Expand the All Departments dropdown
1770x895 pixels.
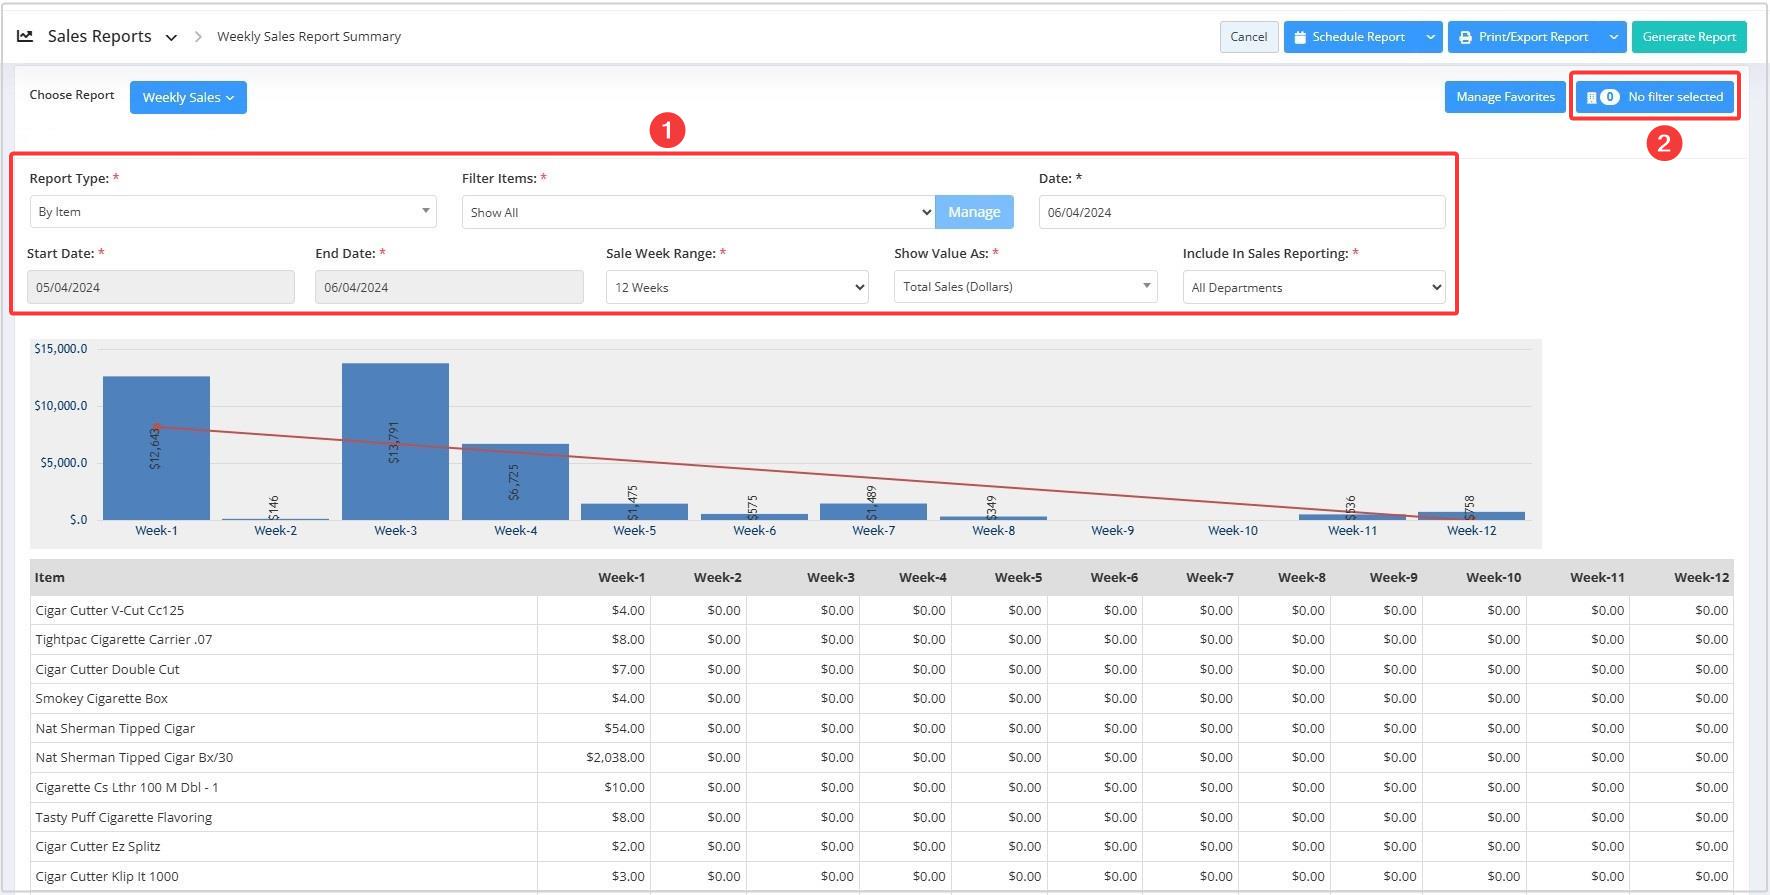[x=1313, y=287]
